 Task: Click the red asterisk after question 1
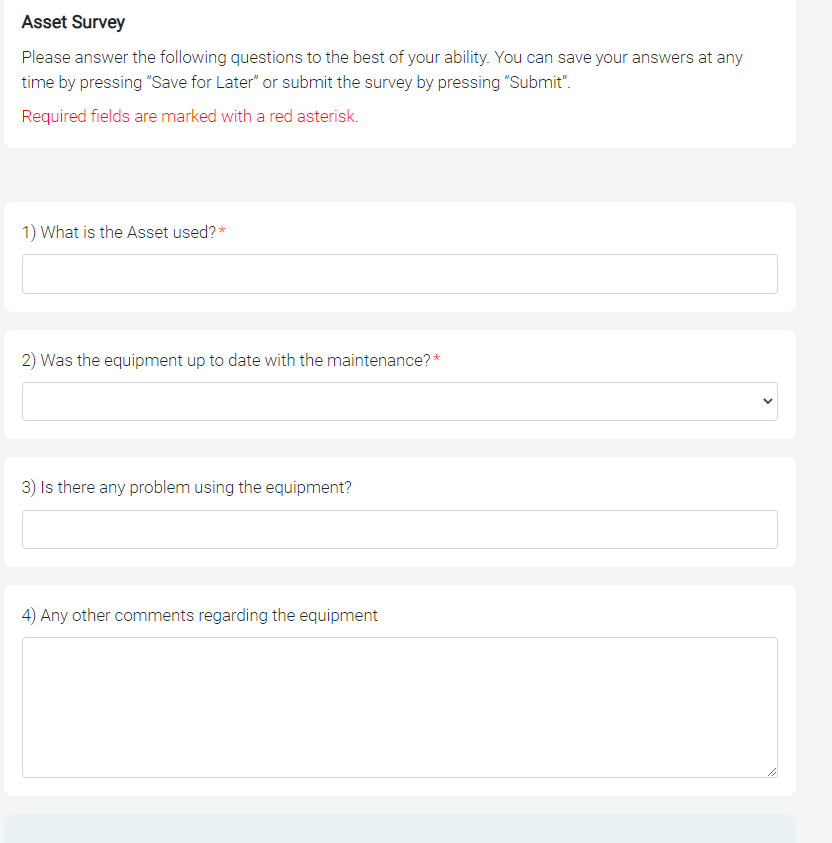pos(222,232)
